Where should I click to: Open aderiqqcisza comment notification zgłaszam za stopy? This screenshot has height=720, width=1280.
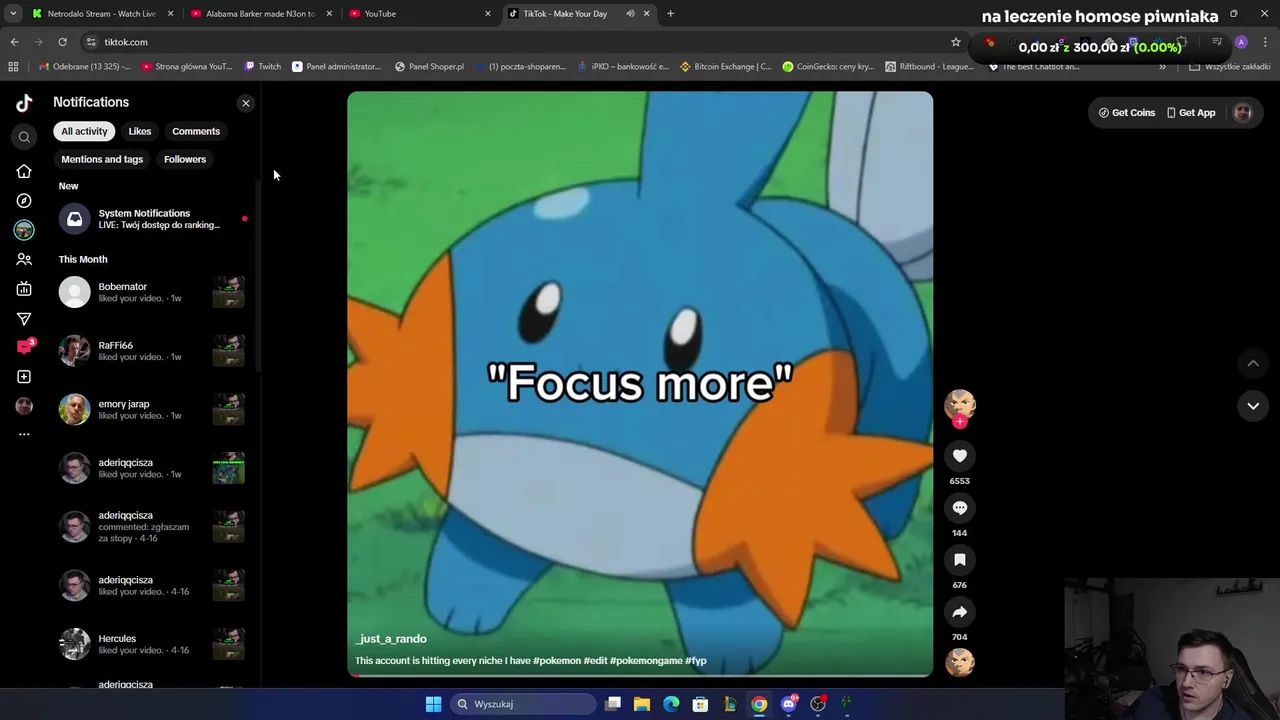[x=152, y=527]
